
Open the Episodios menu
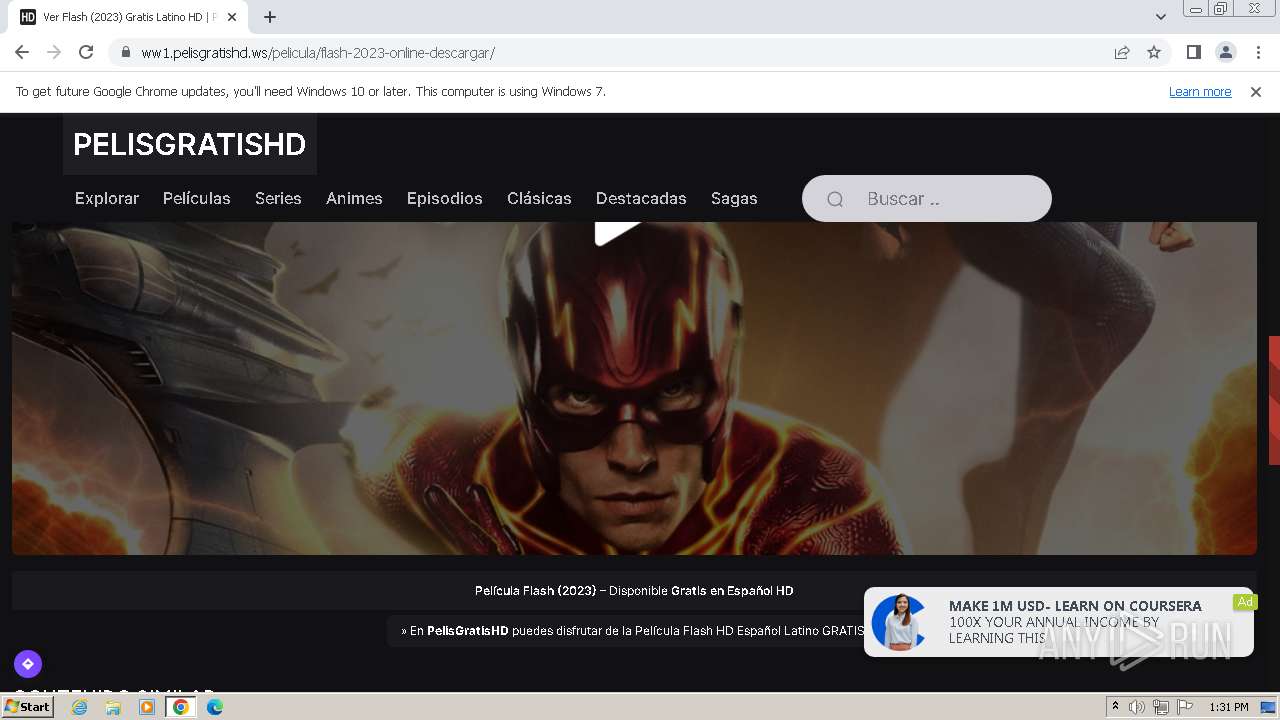(445, 198)
